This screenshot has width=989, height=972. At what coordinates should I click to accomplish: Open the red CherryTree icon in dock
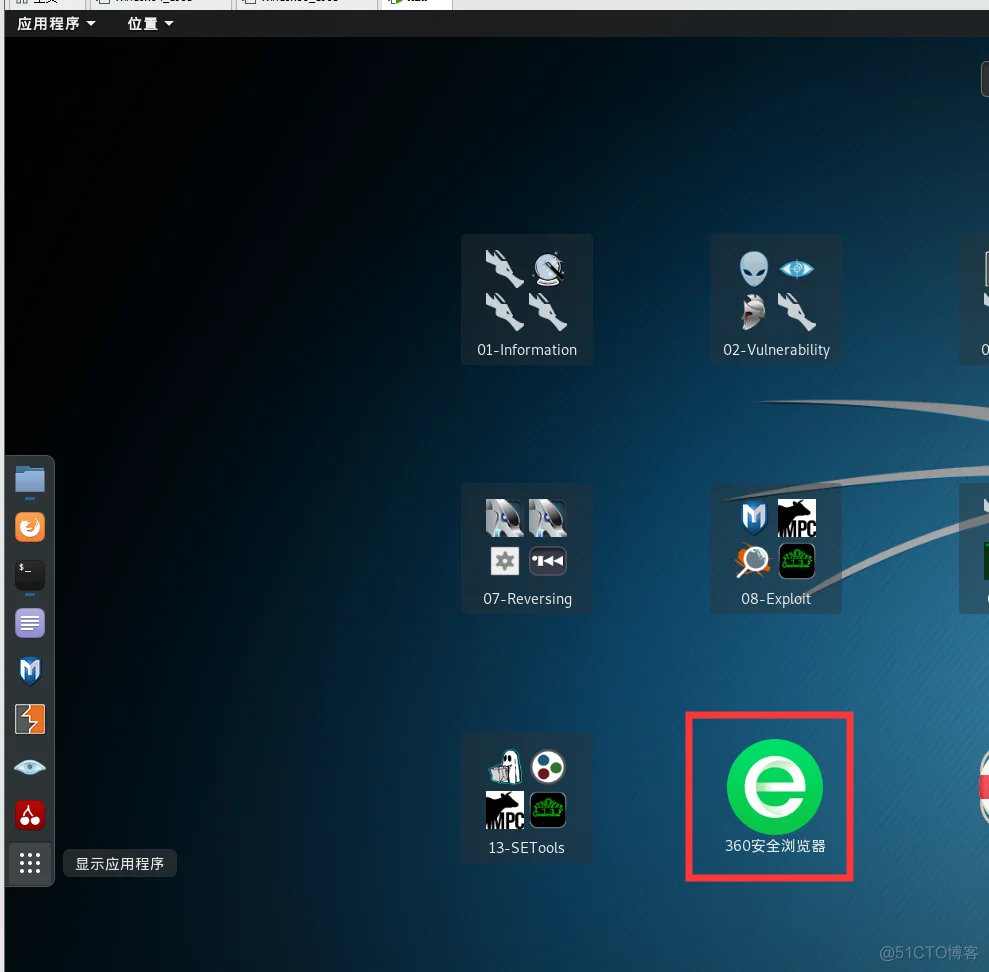pos(30,815)
